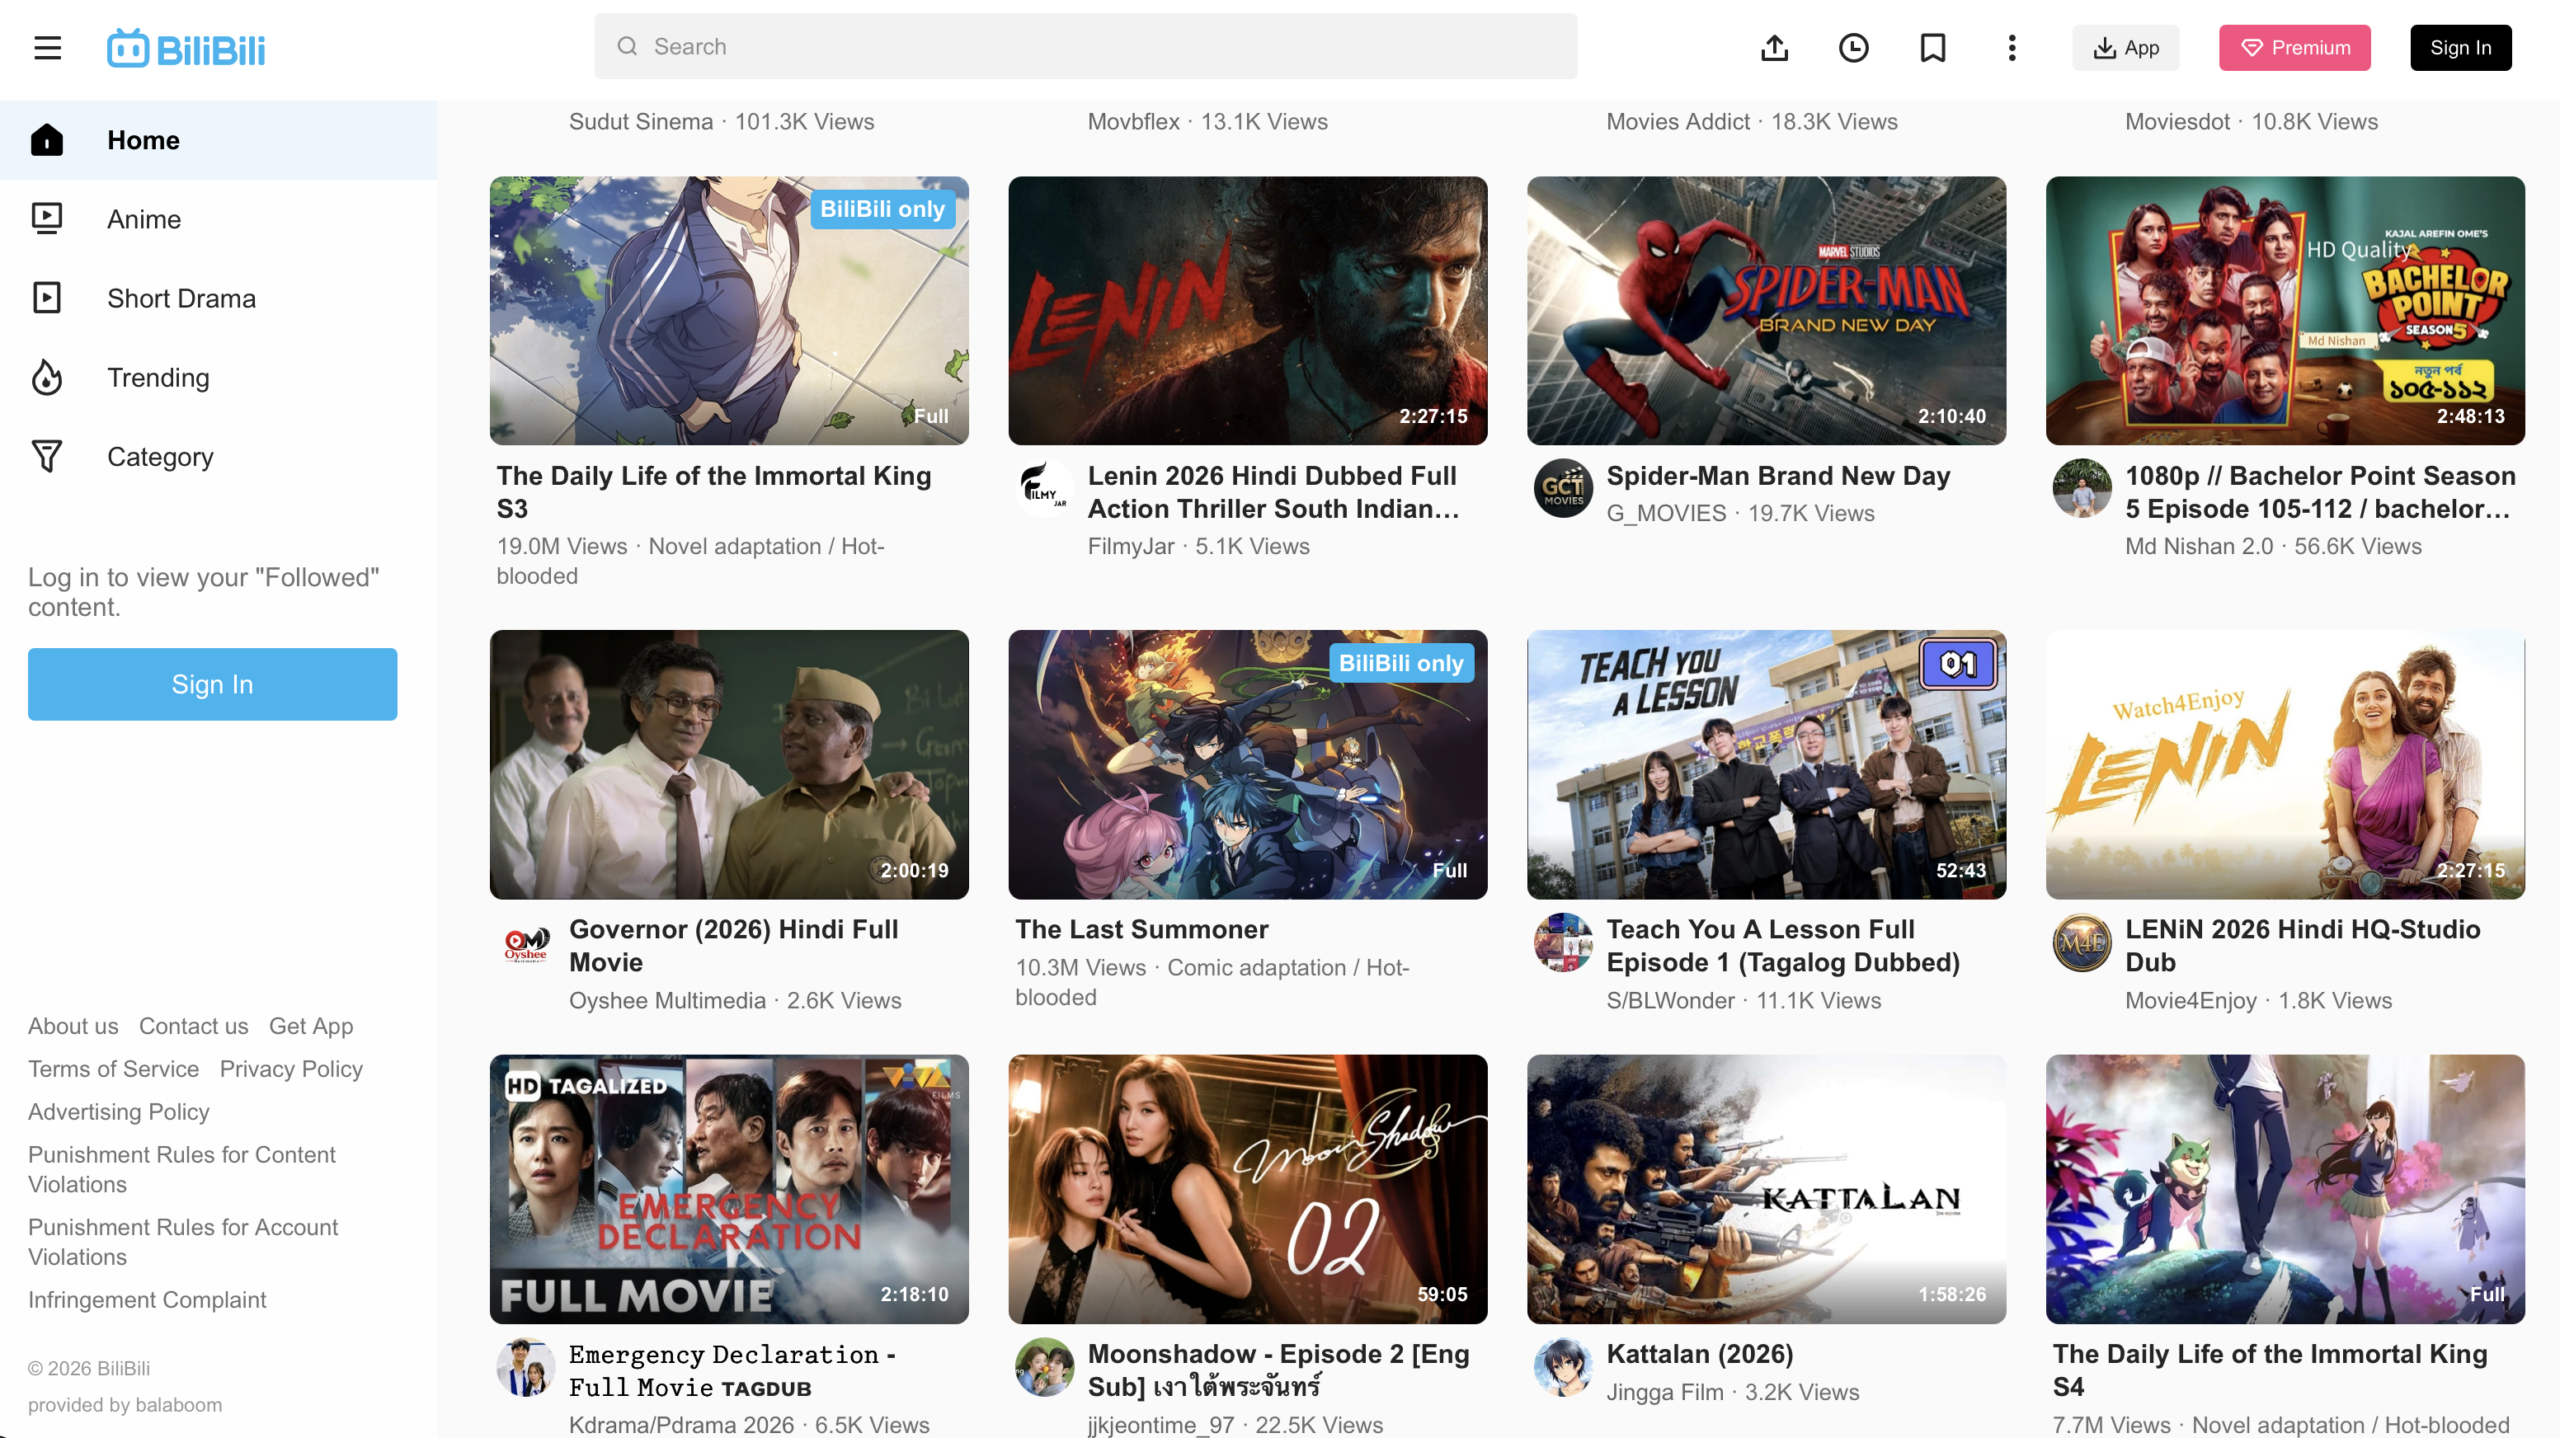Open the Terms of Service link

(x=114, y=1069)
